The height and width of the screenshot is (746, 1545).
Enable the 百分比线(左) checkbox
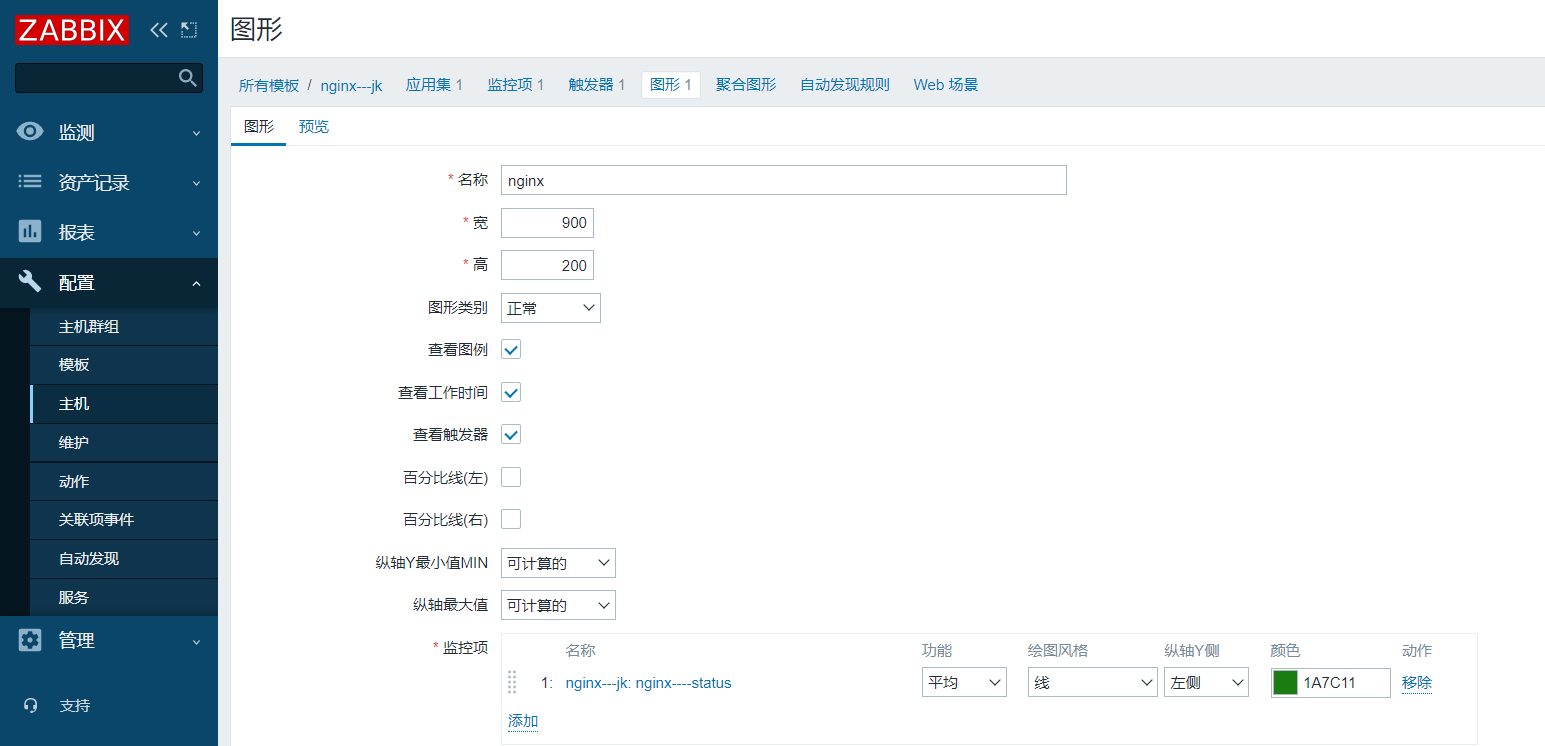[x=511, y=477]
